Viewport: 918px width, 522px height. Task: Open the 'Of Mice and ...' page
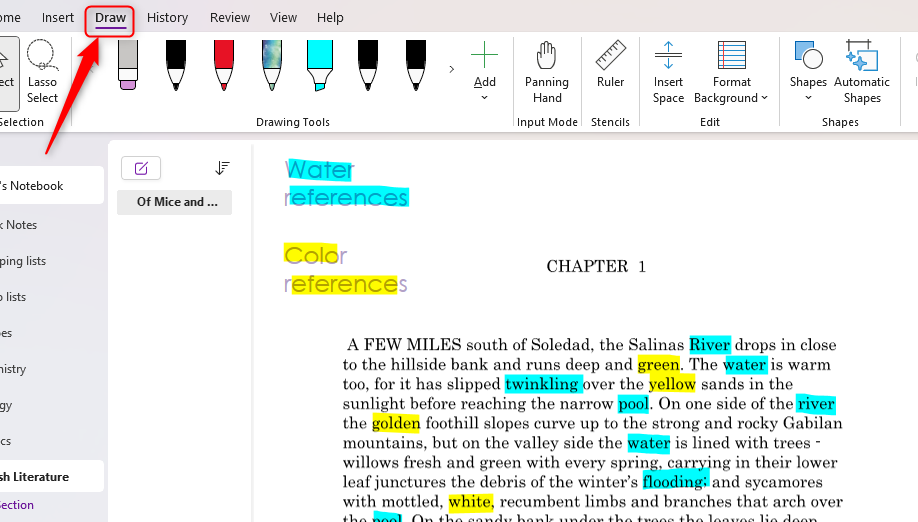pos(174,202)
